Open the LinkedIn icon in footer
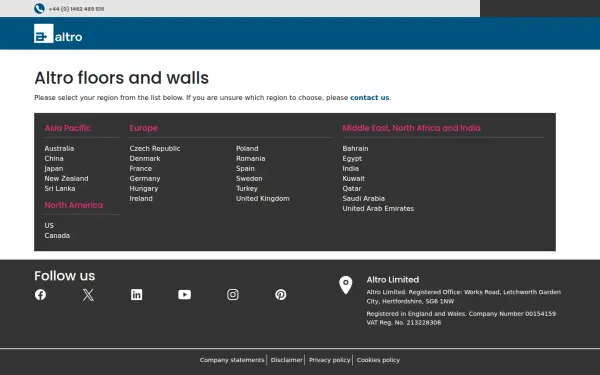This screenshot has width=600, height=375. (x=137, y=295)
